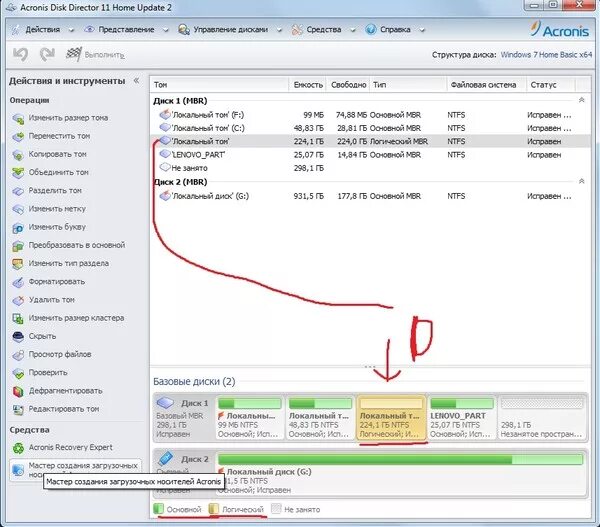Open the Представление menu
Screen dimensions: 600x527
click(126, 29)
